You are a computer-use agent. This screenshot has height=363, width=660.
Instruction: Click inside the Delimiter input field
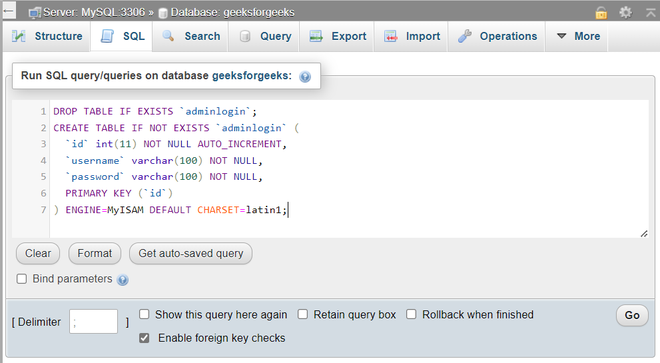[x=93, y=322]
